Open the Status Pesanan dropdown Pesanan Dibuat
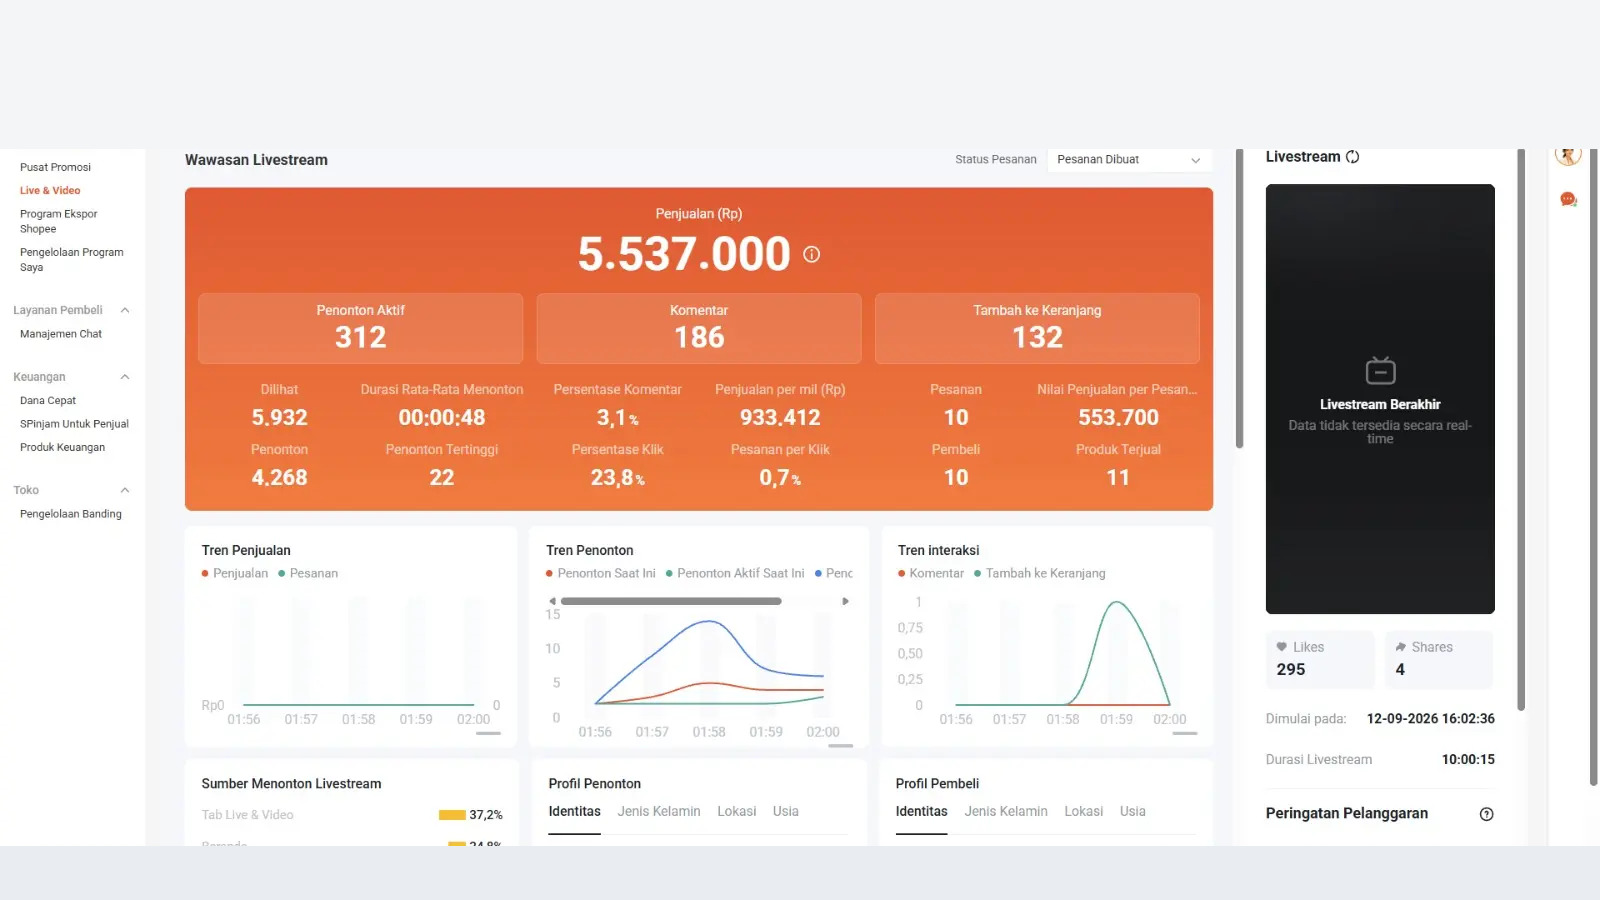Viewport: 1600px width, 900px height. 1130,160
